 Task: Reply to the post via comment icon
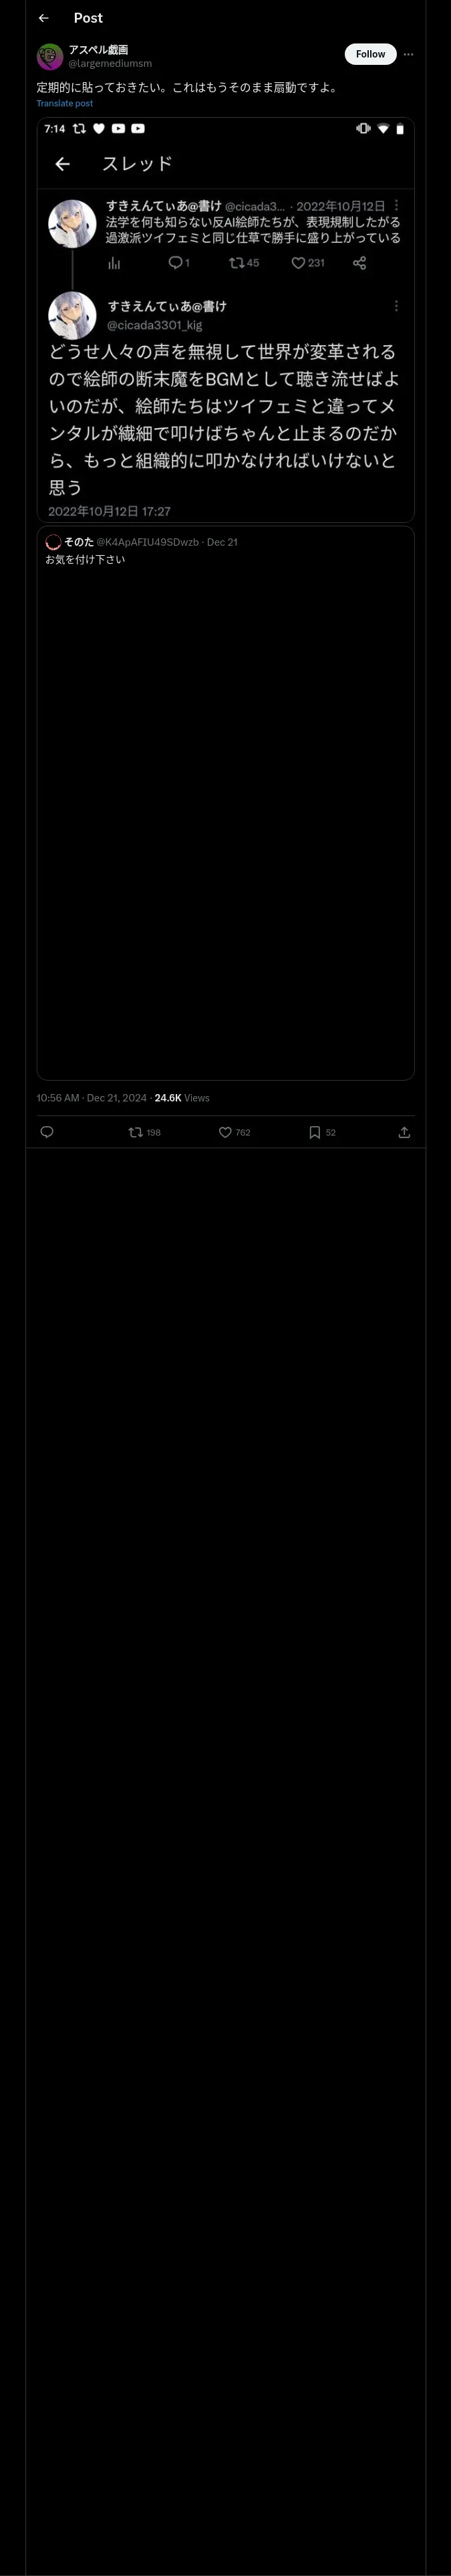(46, 1132)
